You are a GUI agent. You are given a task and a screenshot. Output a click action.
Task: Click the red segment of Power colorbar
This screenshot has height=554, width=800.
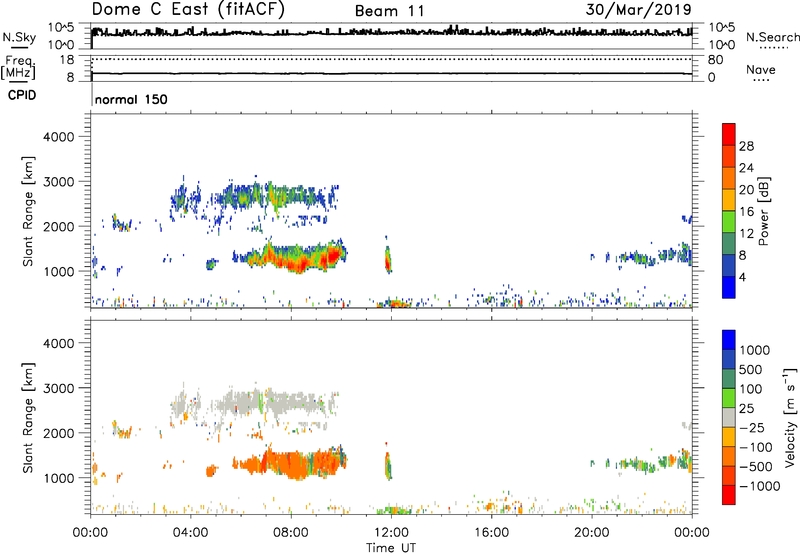[x=729, y=134]
